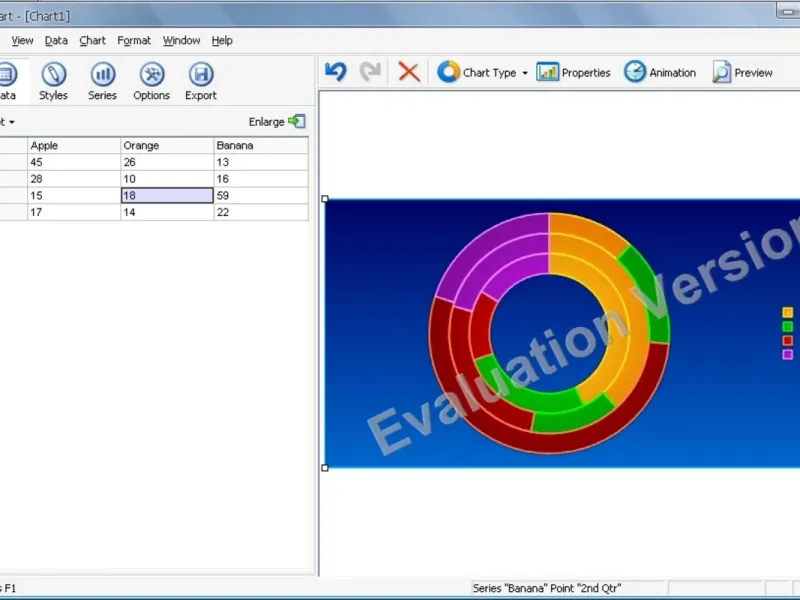Select cell with value 45

(x=74, y=162)
